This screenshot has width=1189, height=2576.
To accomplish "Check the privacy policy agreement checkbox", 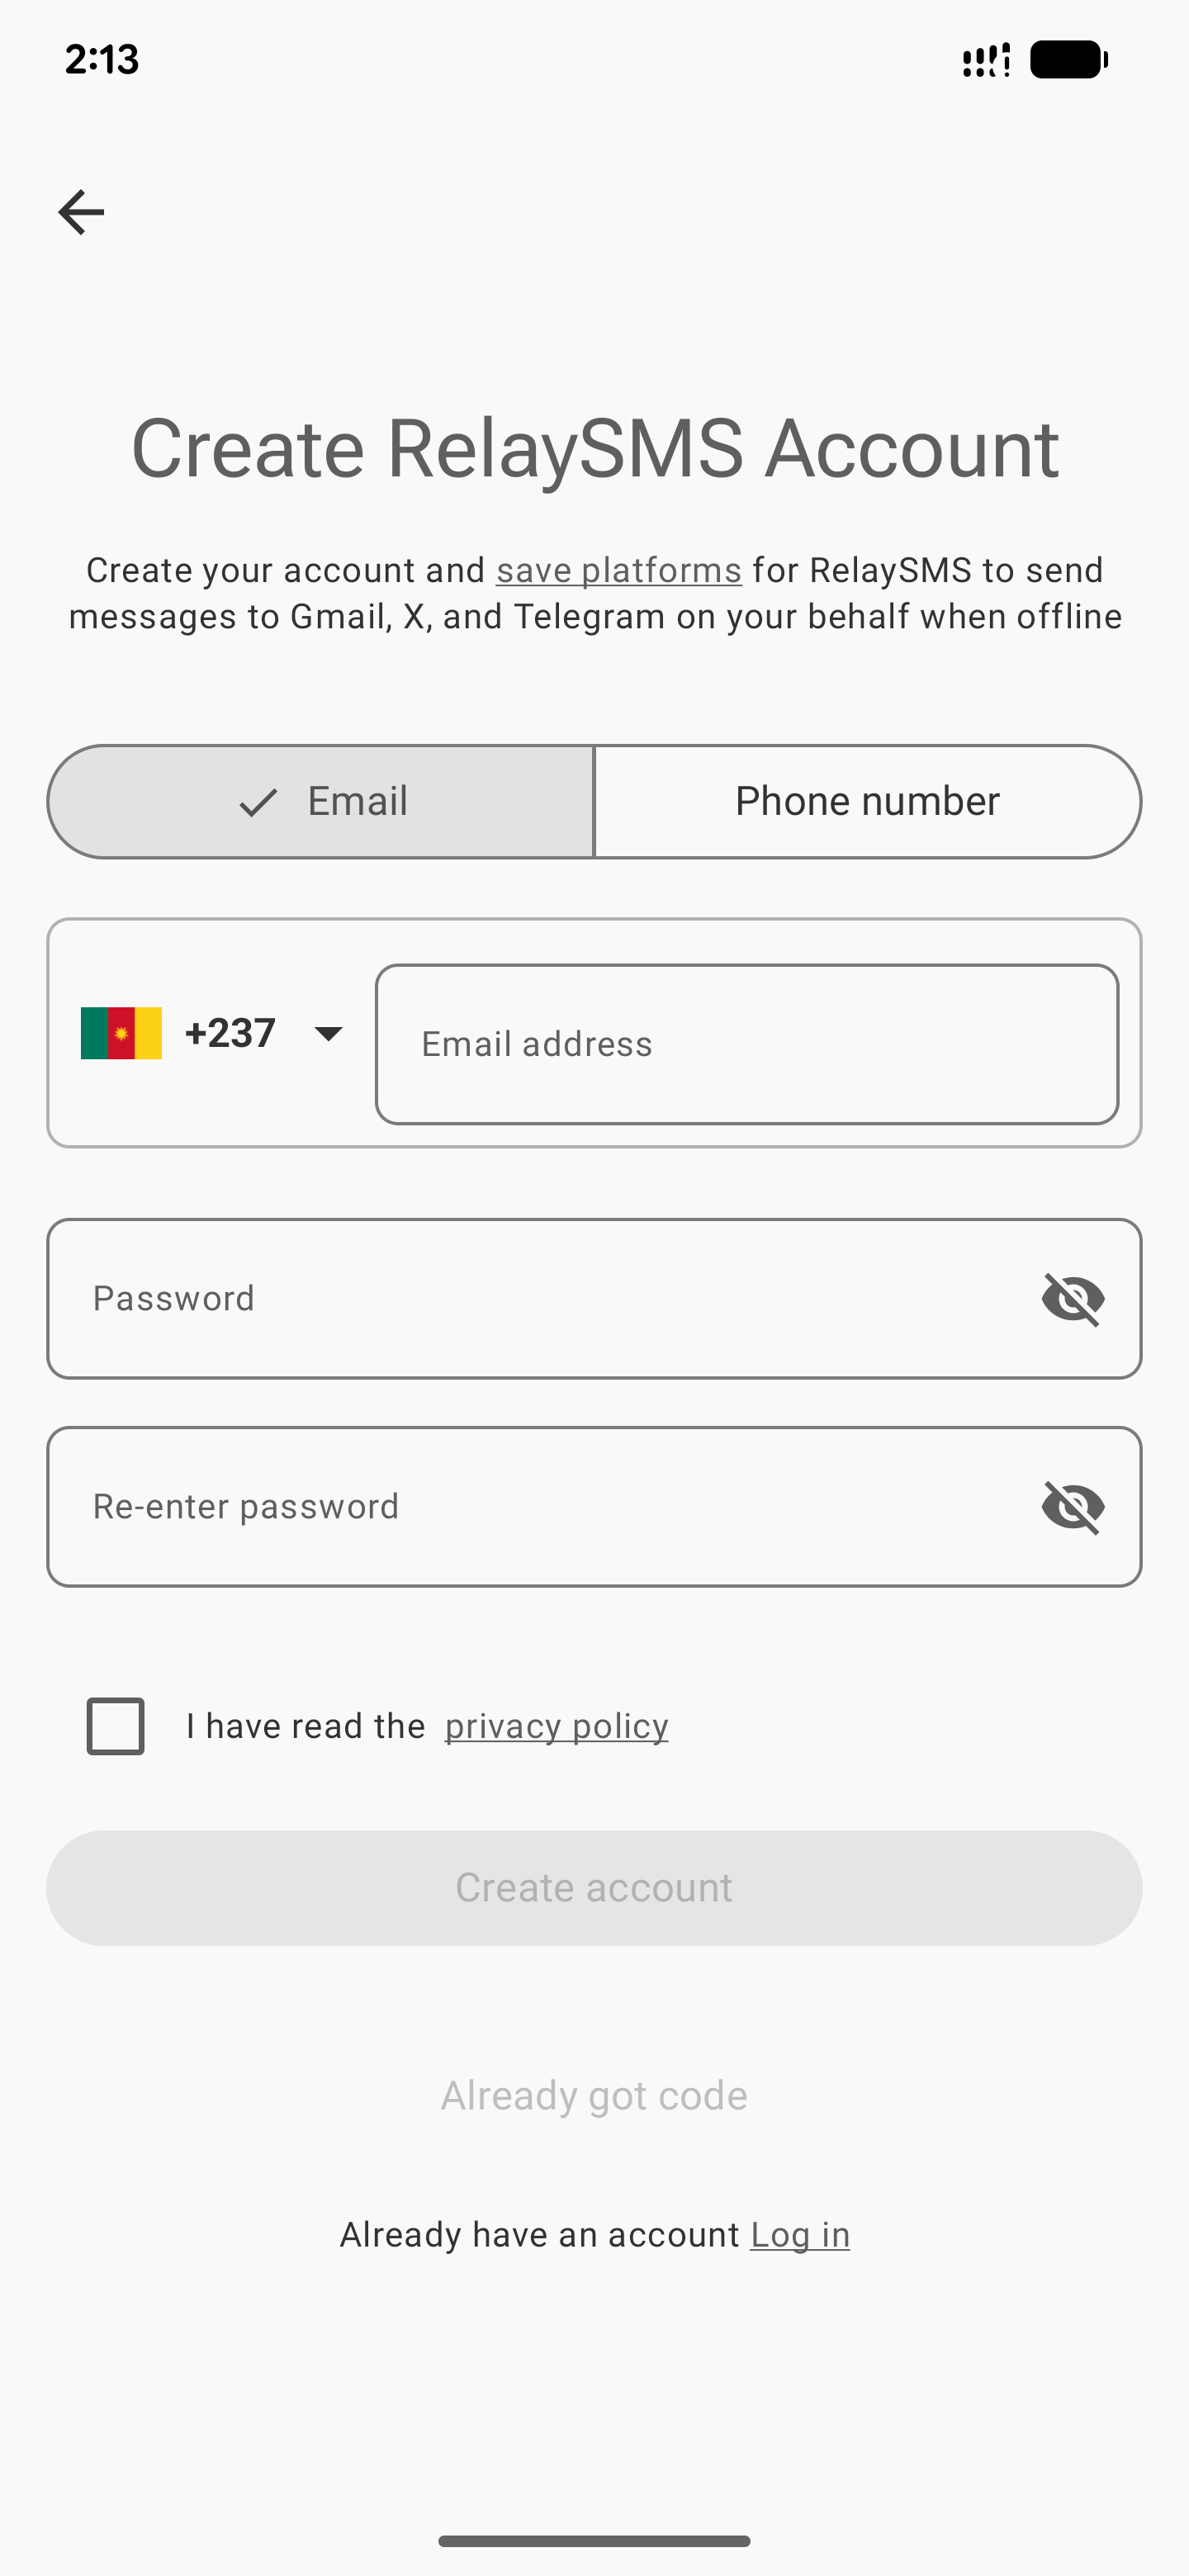I will (116, 1726).
